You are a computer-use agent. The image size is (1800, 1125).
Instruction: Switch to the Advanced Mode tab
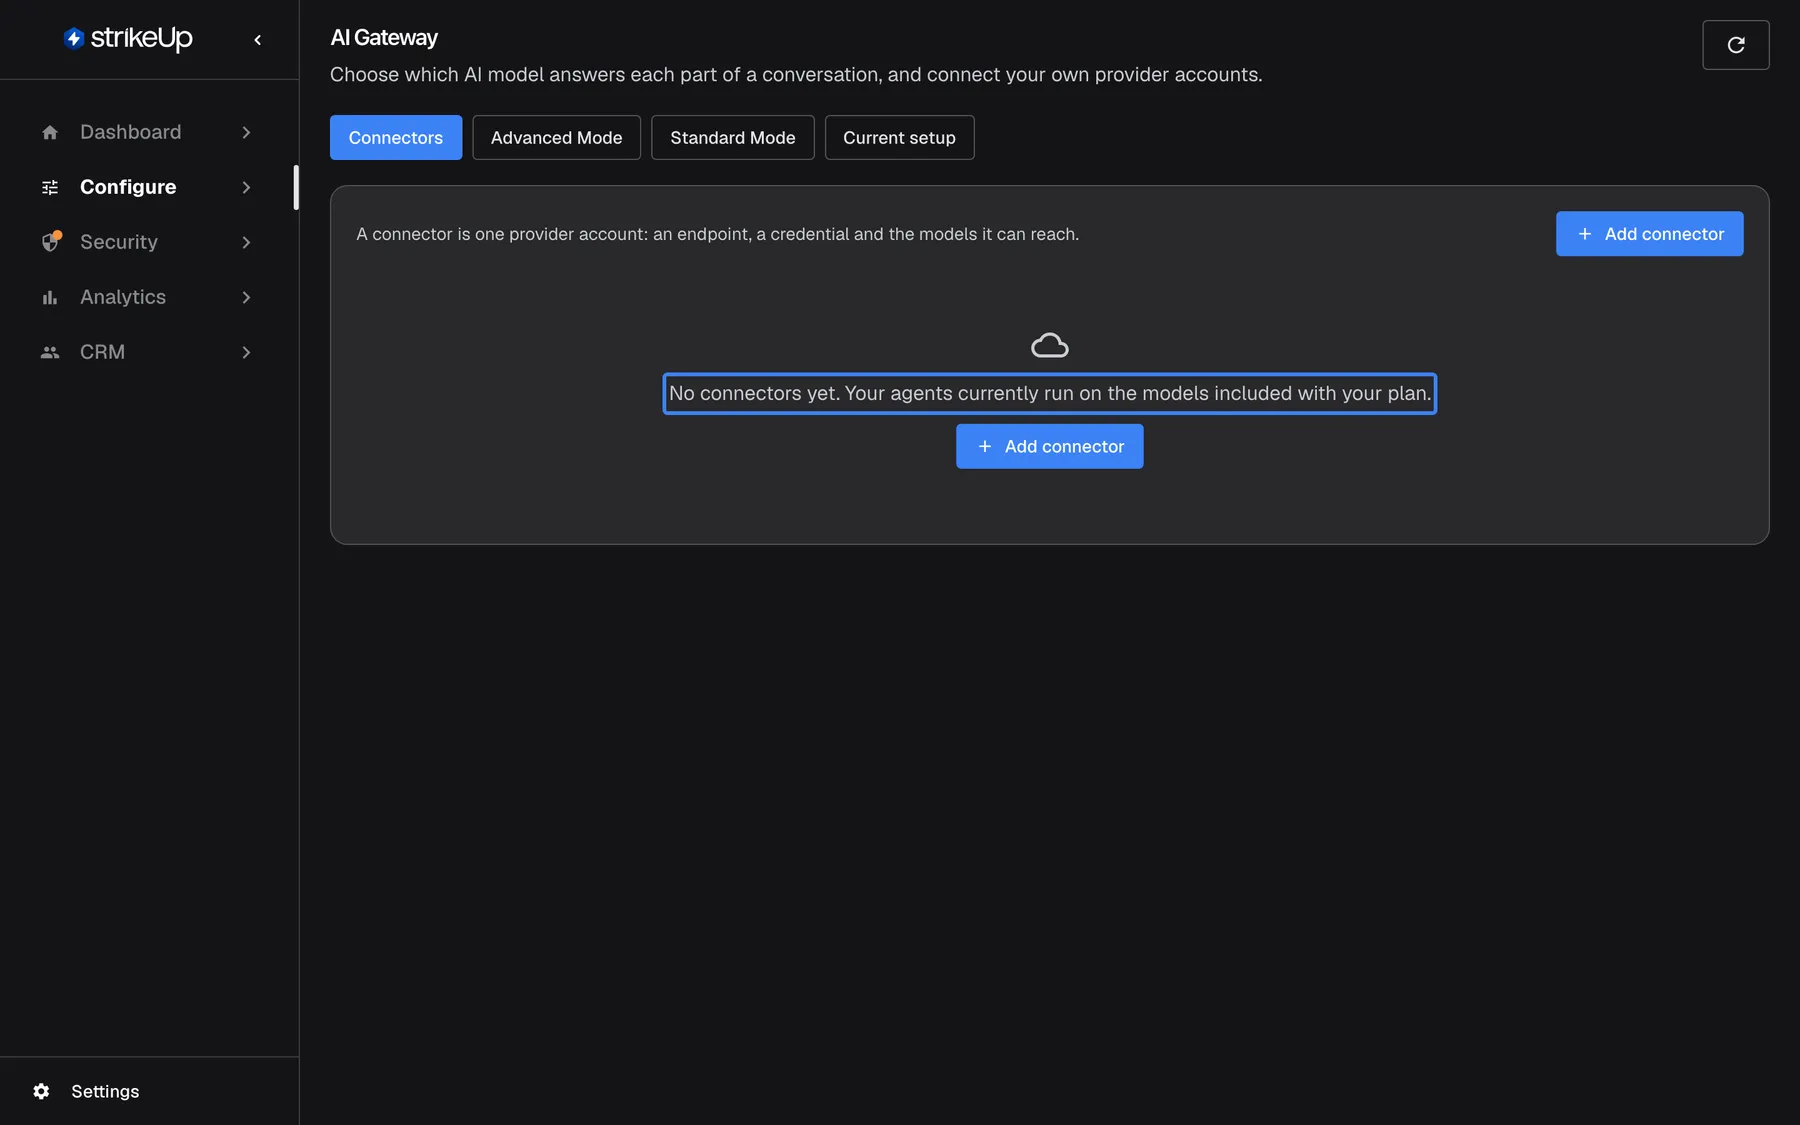coord(557,137)
